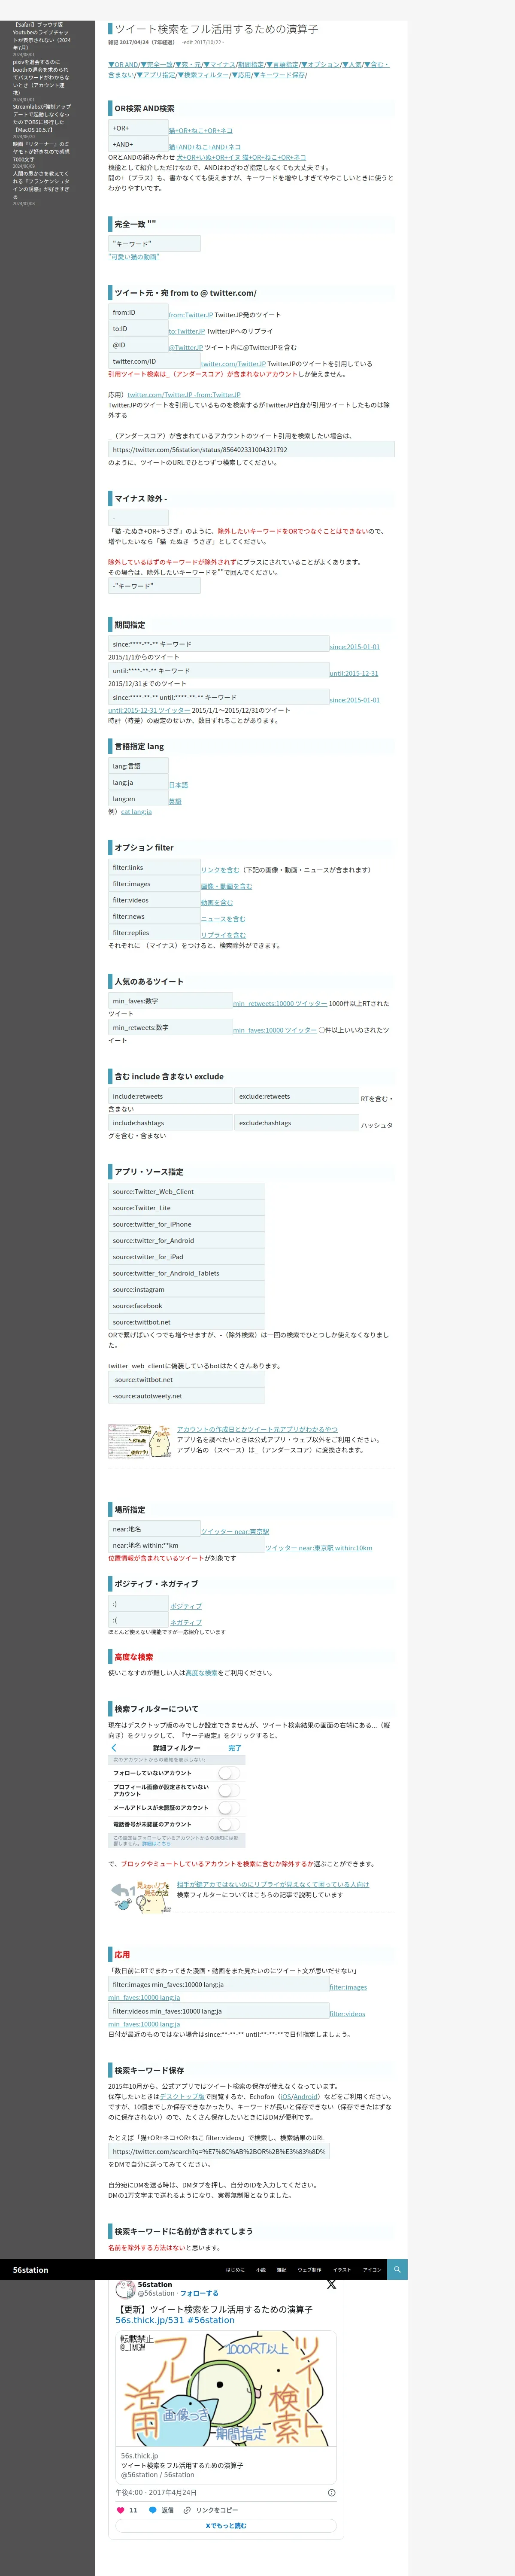Click the 56station site title in nav bar
This screenshot has height=2576, width=515.
(x=30, y=2270)
